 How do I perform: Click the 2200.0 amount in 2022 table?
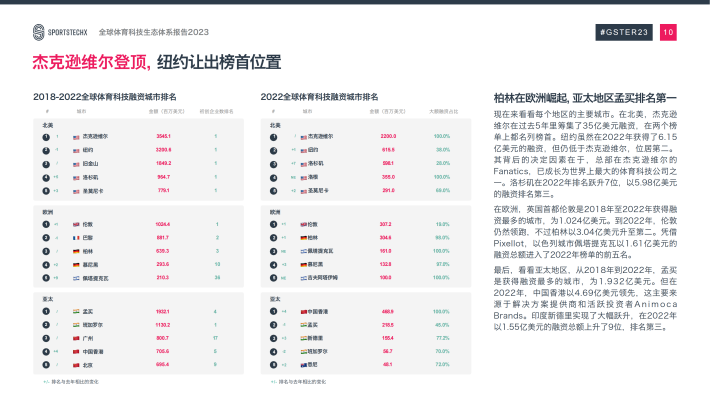click(388, 136)
